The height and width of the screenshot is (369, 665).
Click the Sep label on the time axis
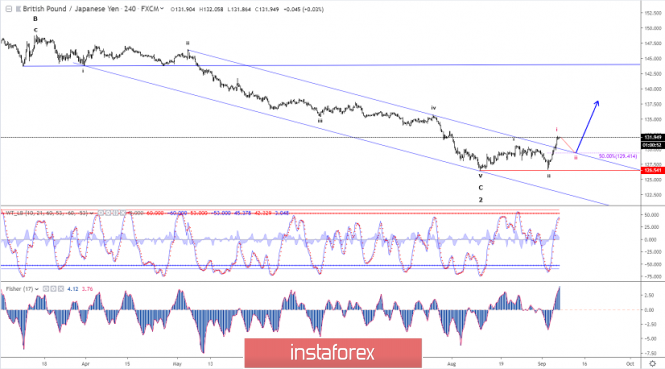point(542,364)
